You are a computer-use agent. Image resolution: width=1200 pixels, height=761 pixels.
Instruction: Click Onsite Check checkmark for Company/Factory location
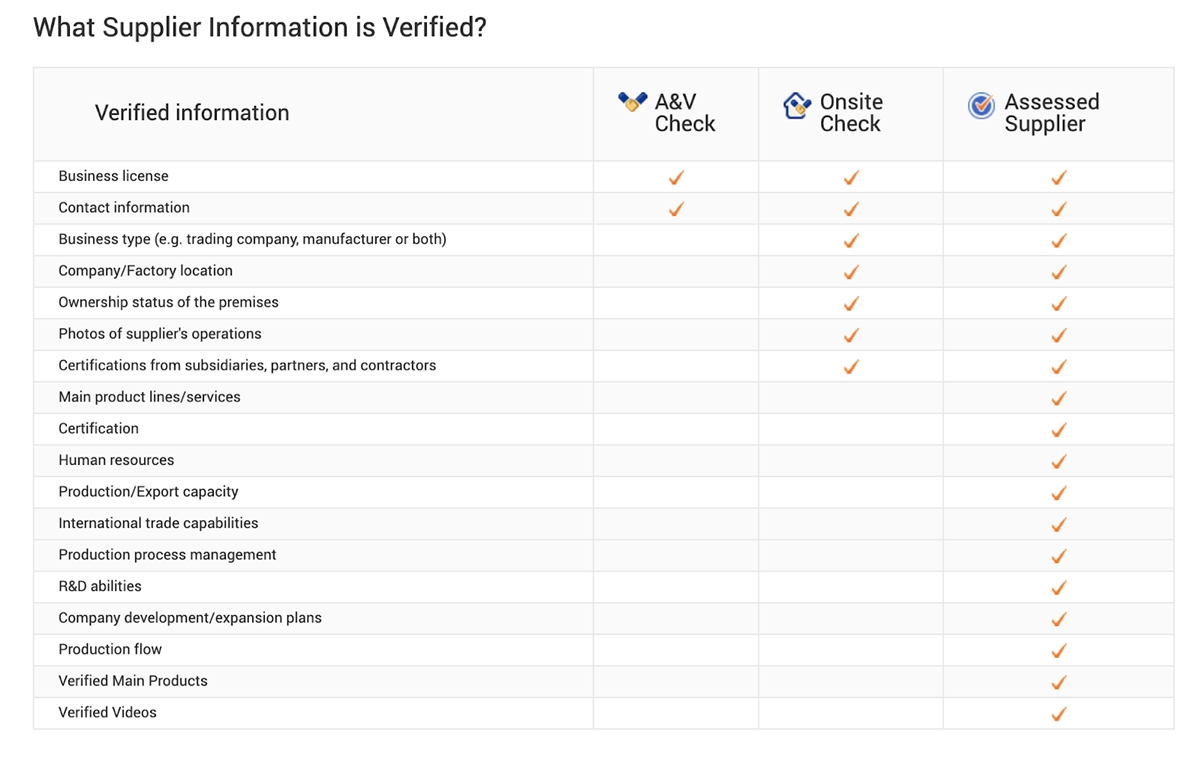point(851,272)
